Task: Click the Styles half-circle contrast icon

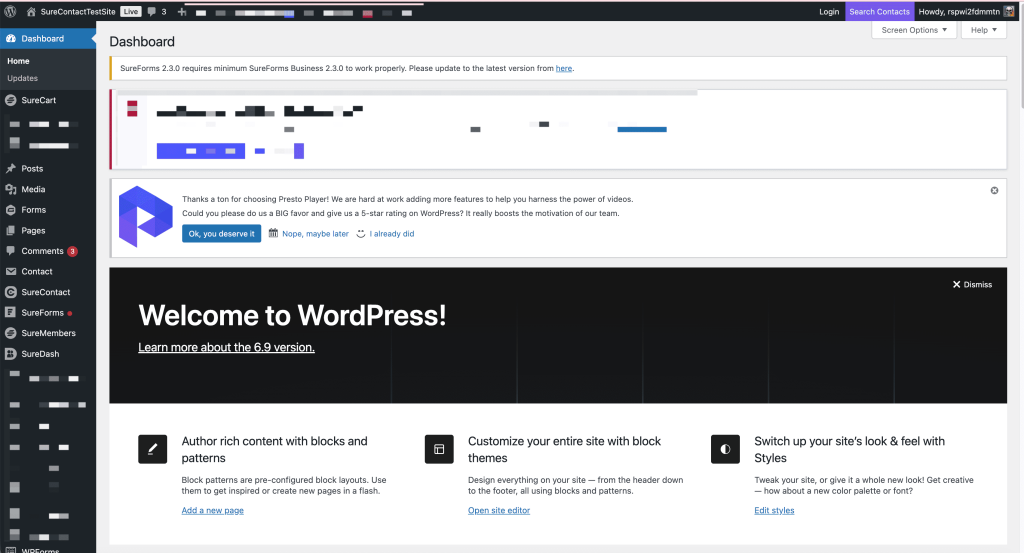Action: tap(725, 449)
